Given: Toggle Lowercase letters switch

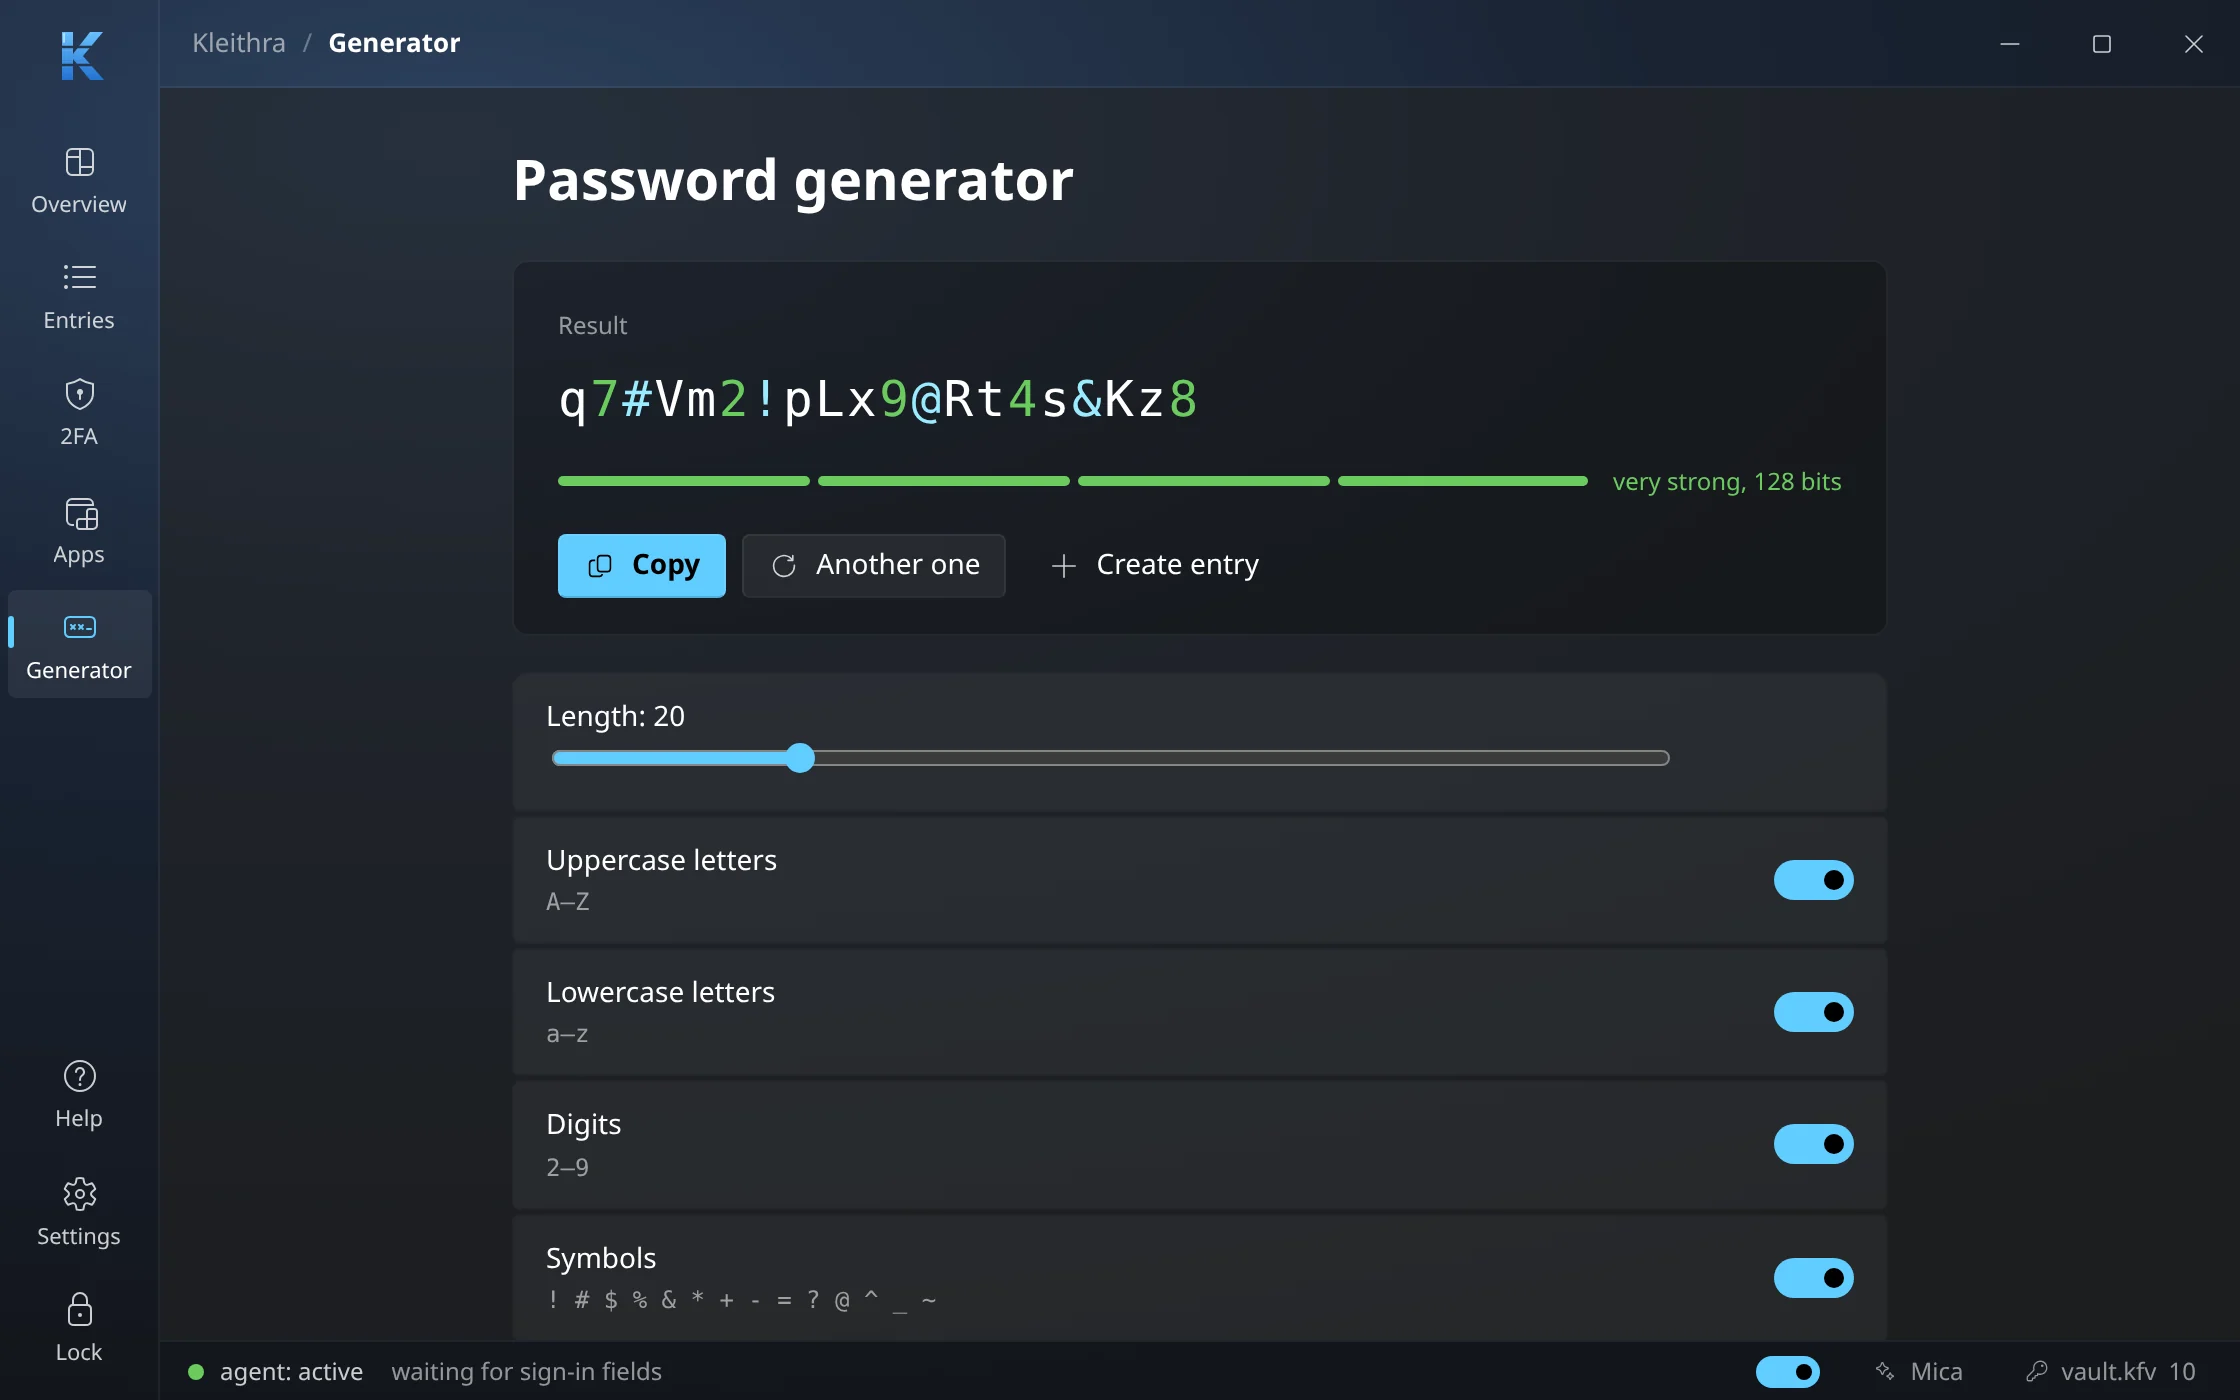Looking at the screenshot, I should [1814, 1012].
